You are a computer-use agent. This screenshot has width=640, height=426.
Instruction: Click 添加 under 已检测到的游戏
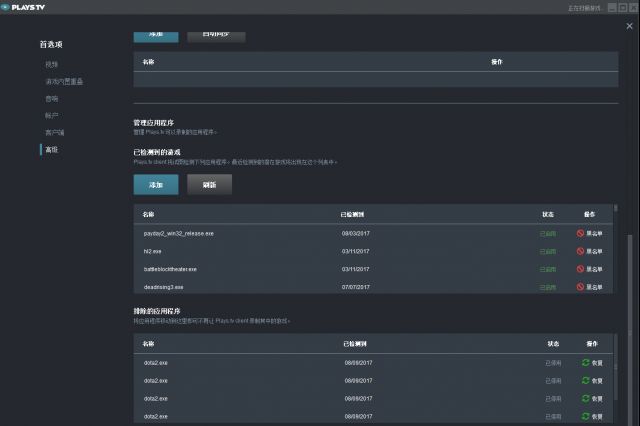pos(156,185)
